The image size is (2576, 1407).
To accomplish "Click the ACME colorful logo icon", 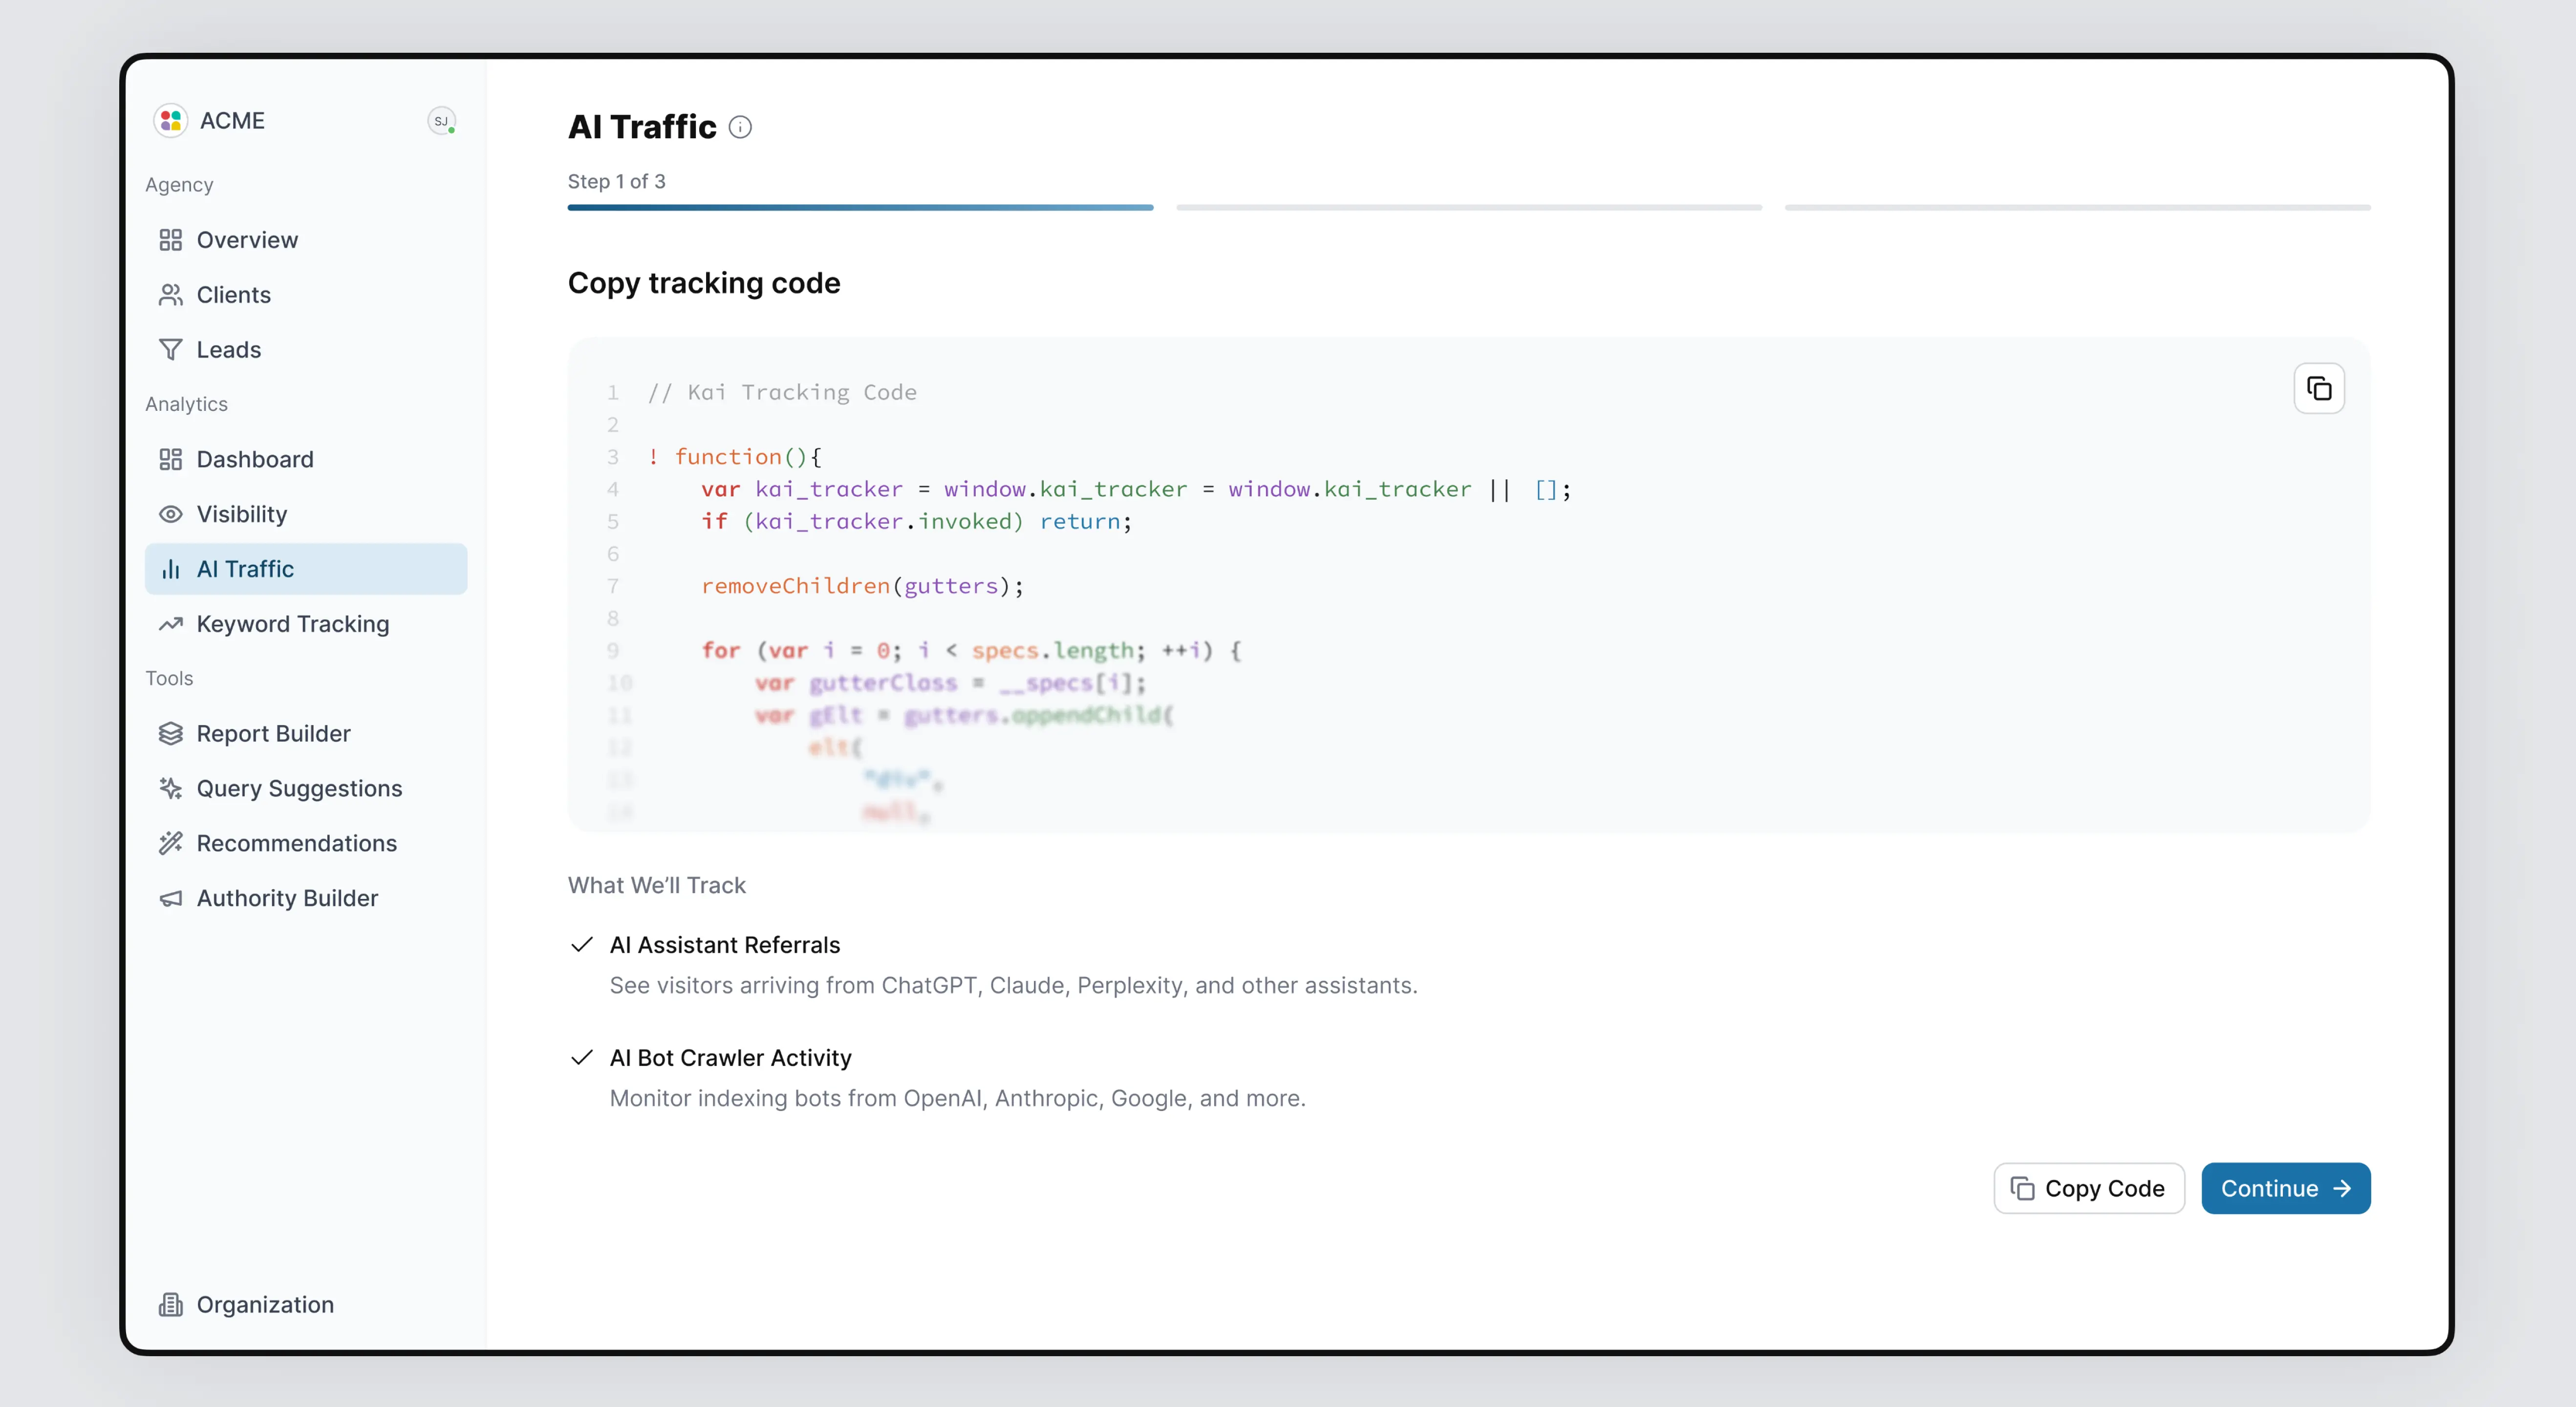I will coord(171,120).
